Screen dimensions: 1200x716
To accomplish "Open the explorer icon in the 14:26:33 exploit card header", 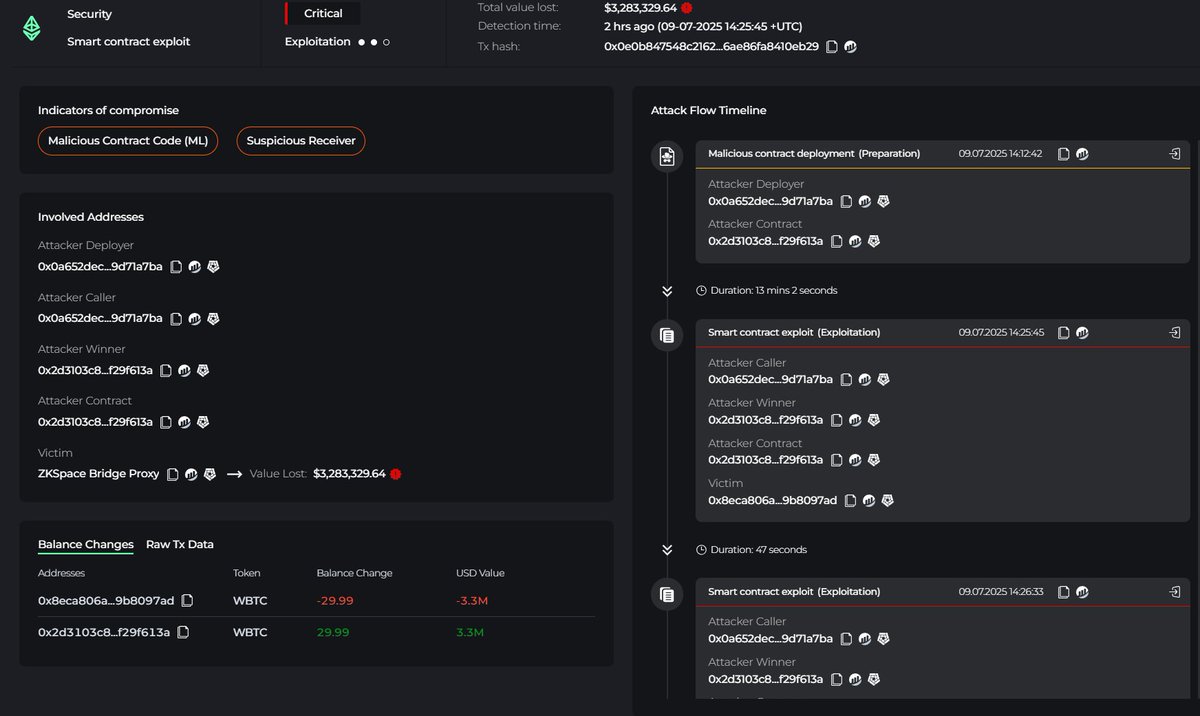I will click(1082, 592).
